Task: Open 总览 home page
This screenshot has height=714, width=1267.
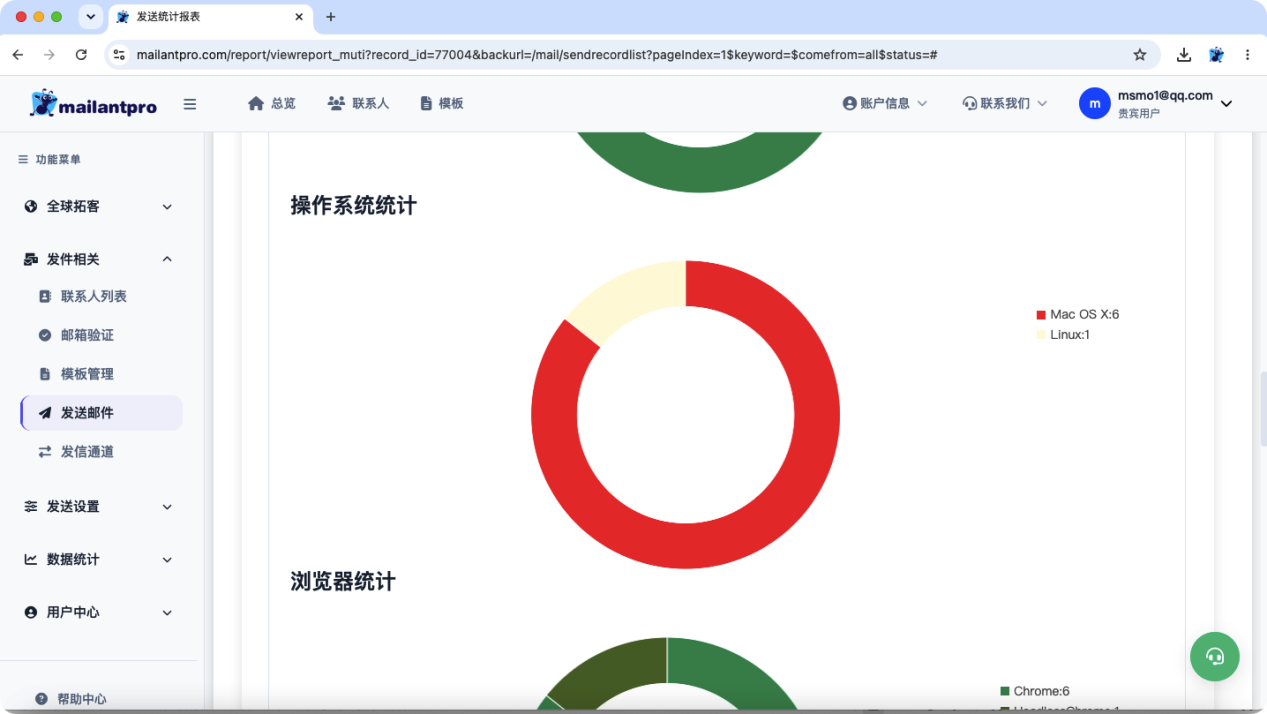Action: 272,103
